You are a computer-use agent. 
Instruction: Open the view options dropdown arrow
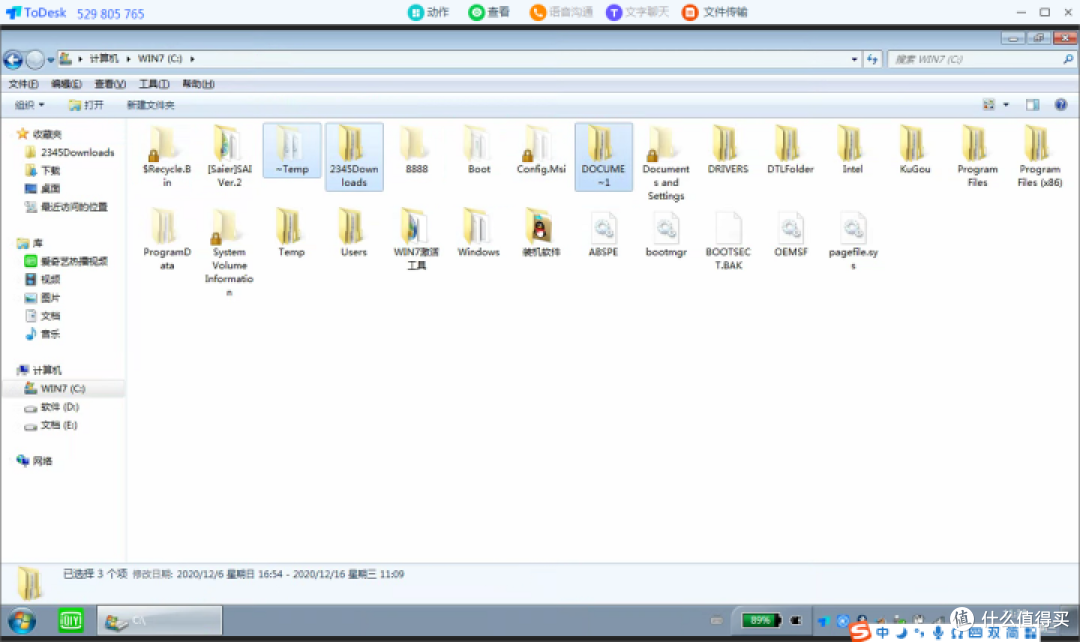coord(1006,105)
